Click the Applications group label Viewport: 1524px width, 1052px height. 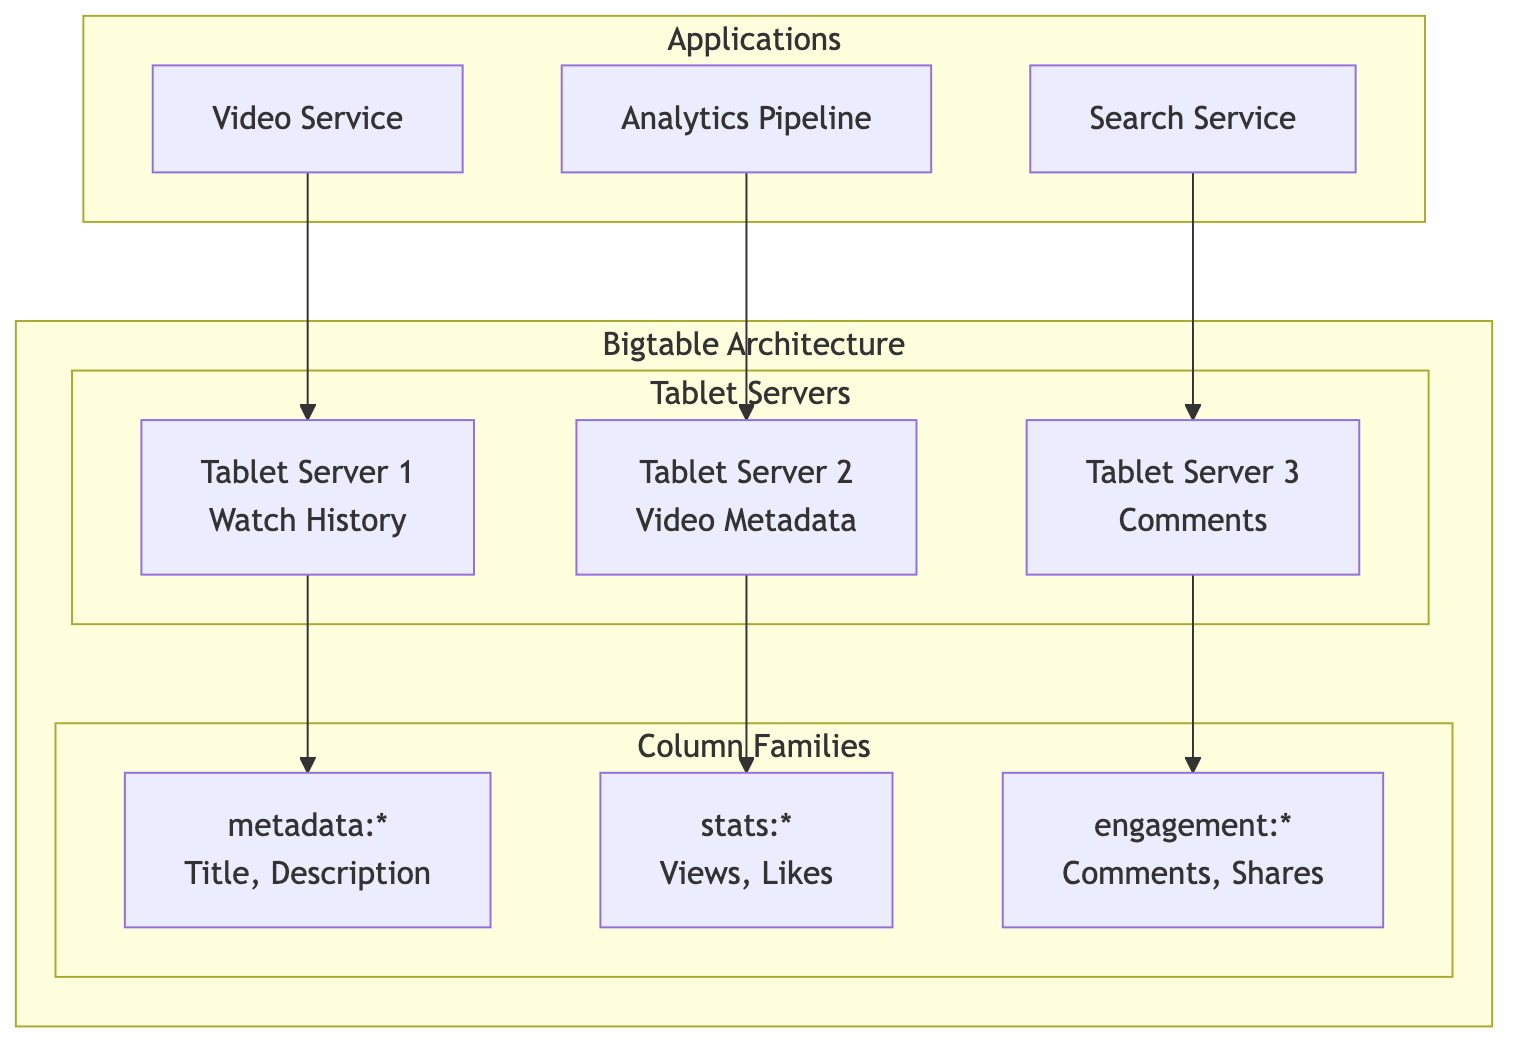(x=753, y=40)
